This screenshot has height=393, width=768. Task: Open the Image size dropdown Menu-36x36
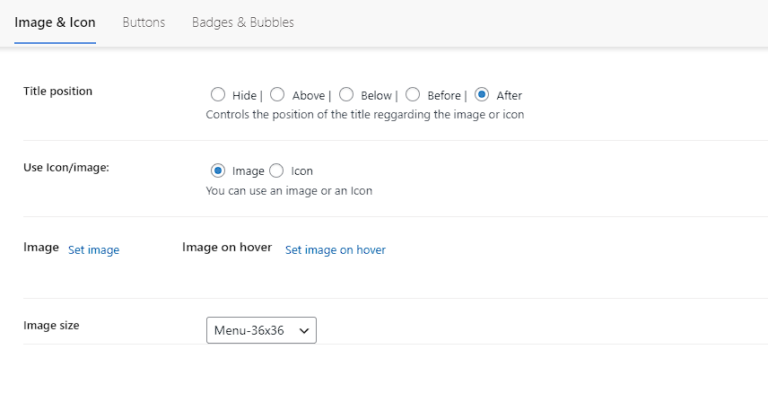262,330
